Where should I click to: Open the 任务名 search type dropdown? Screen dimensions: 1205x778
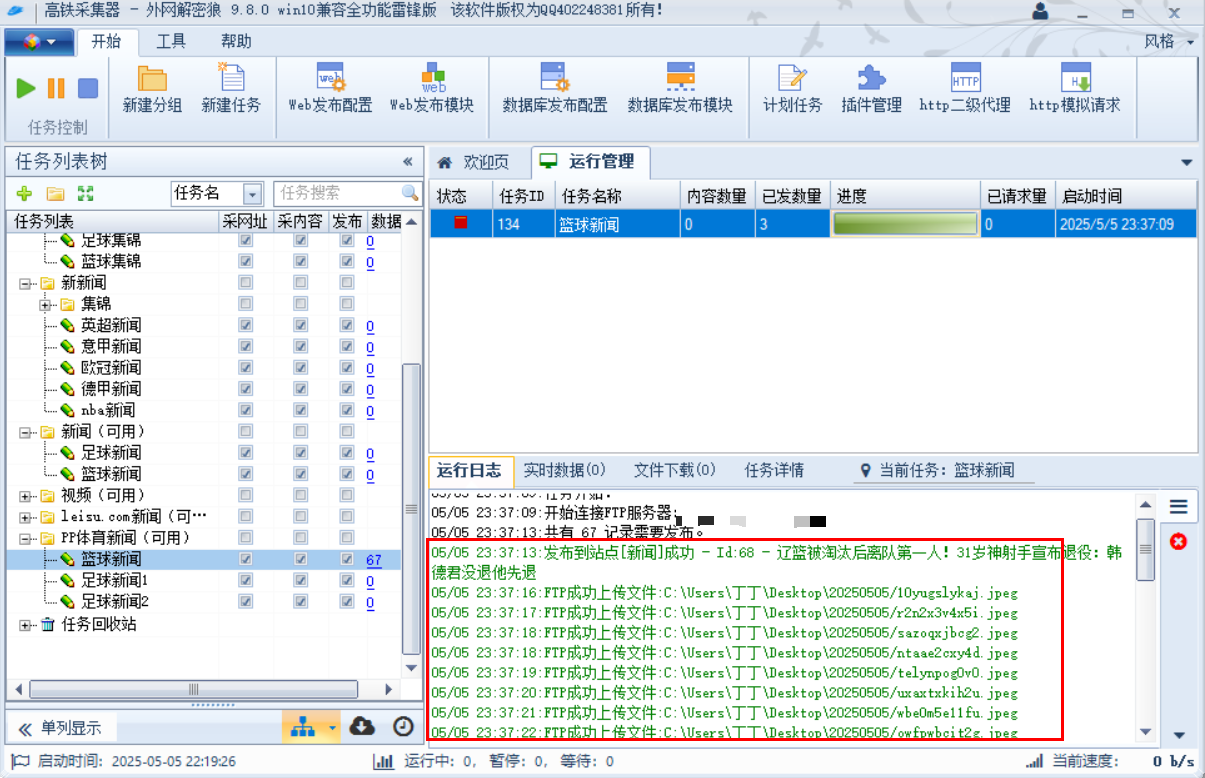(x=253, y=194)
